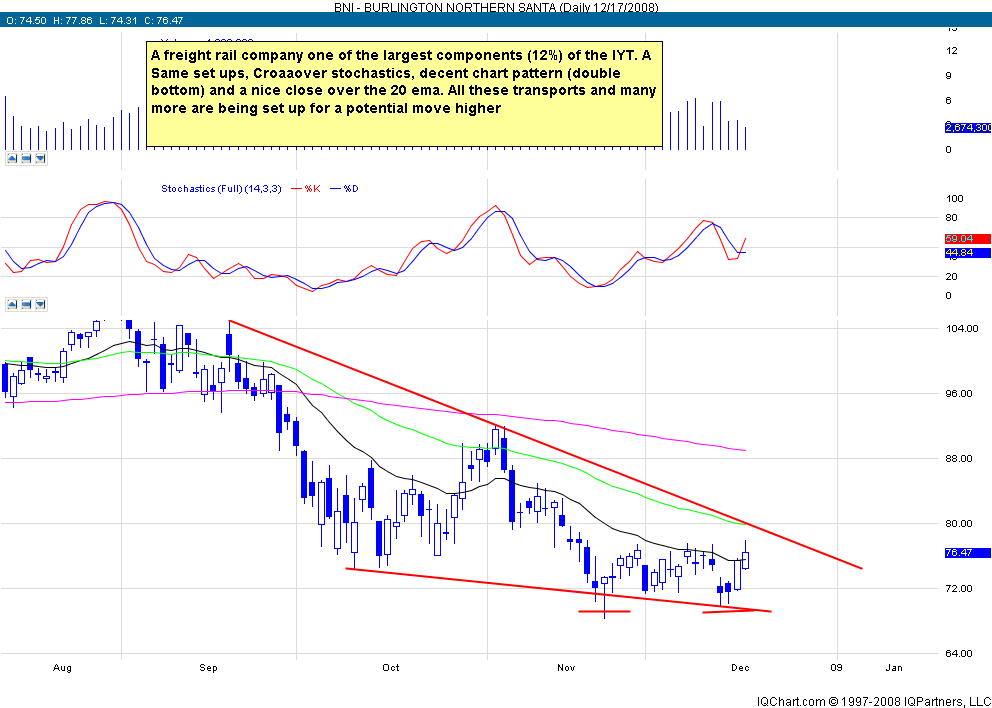The image size is (992, 708).
Task: Click the move-down arrow under the stochastics pane
Action: pyautogui.click(x=40, y=304)
